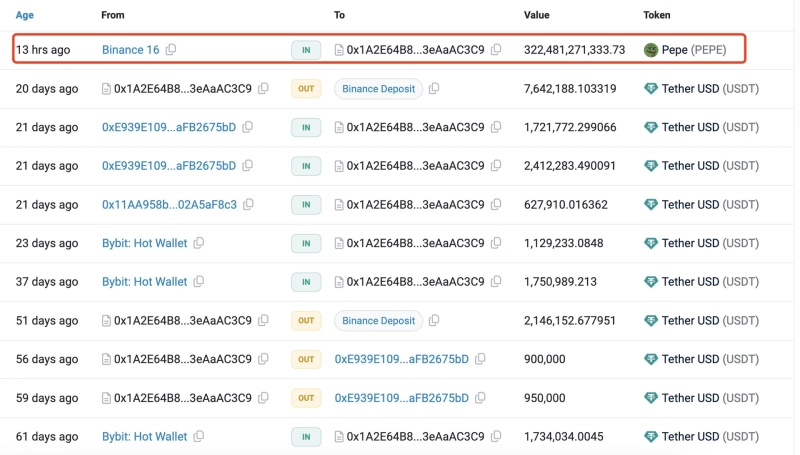Image resolution: width=800 pixels, height=455 pixels.
Task: Click Tether icon in the 7,642,188.103319 row
Action: pyautogui.click(x=651, y=89)
